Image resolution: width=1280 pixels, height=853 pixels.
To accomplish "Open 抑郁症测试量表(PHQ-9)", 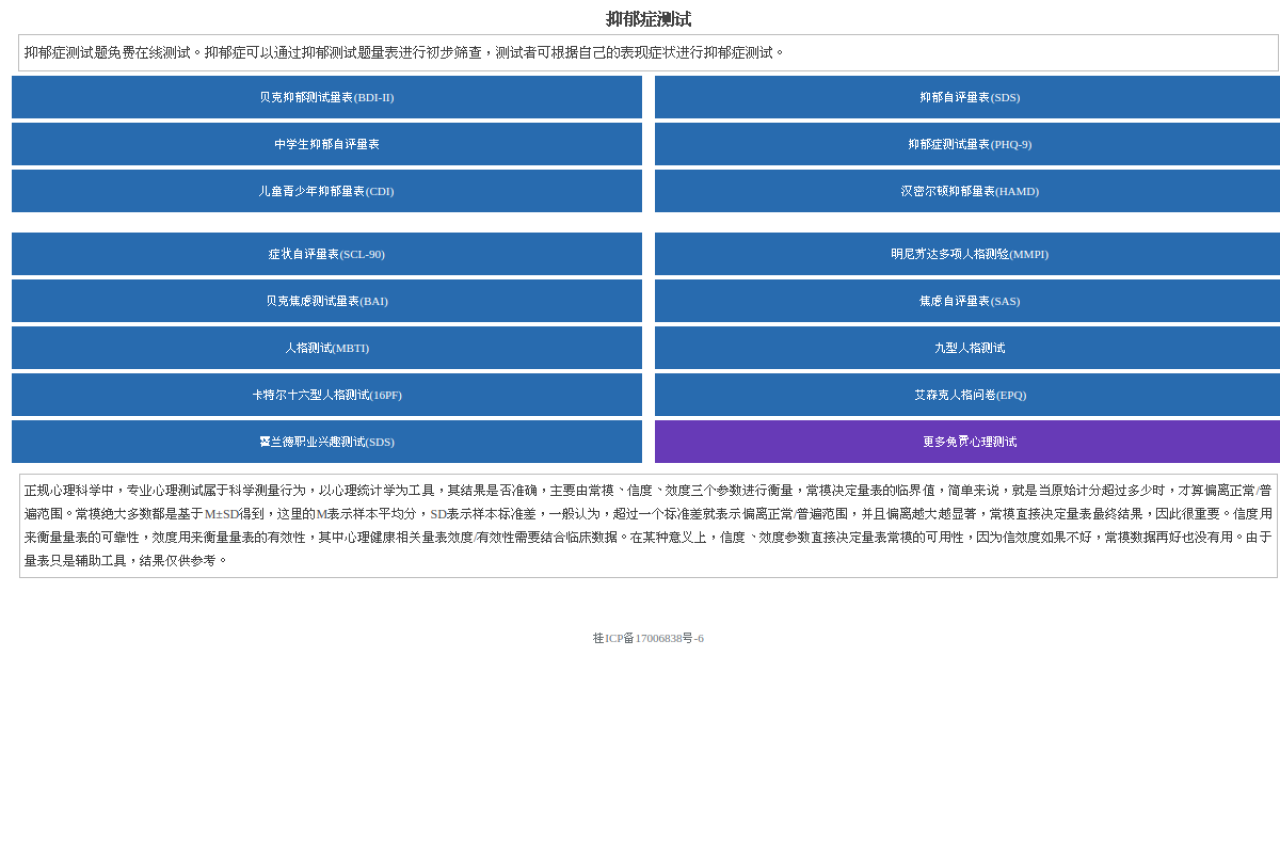I will [967, 144].
